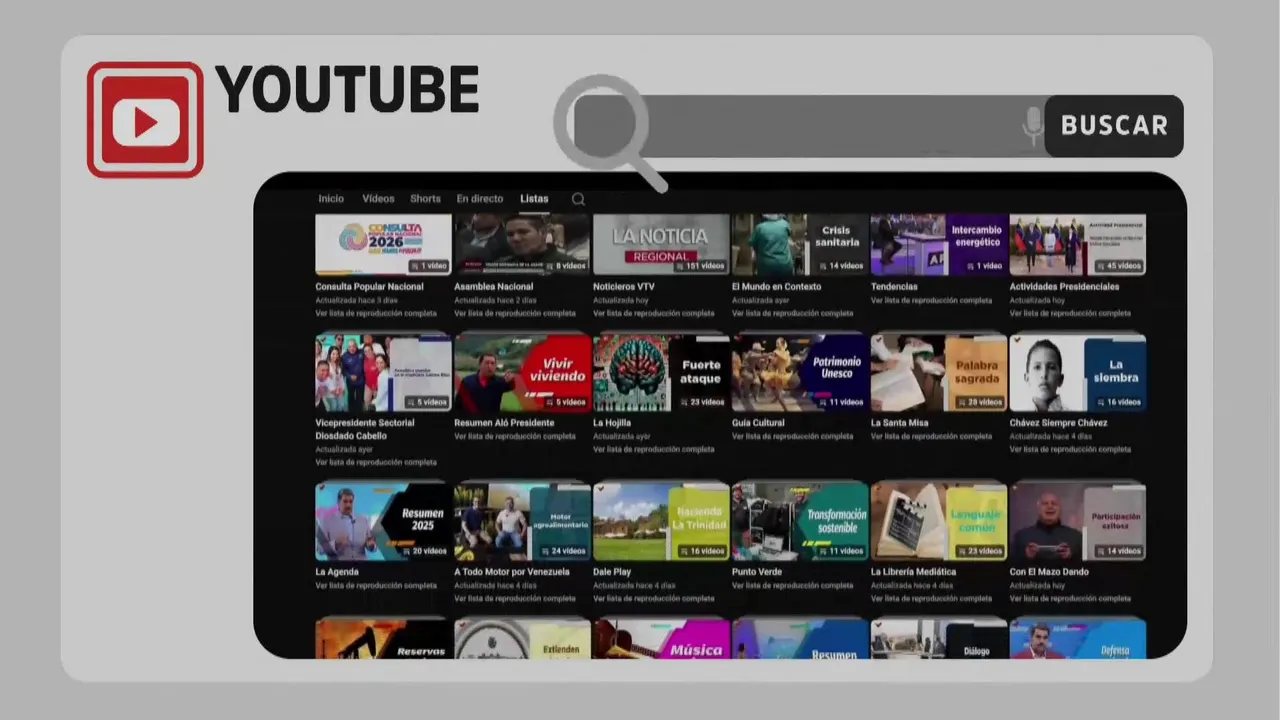Open Asamblea Nacional playlist thumbnail
Screen dimensions: 1280x720
522,244
